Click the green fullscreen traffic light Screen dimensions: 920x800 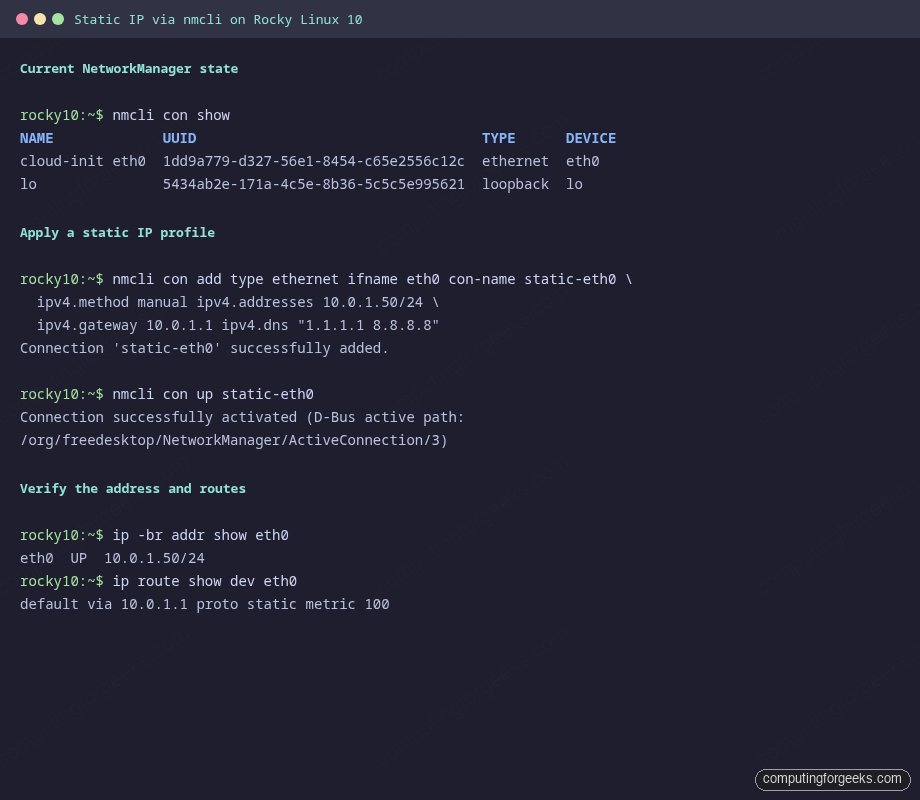pyautogui.click(x=58, y=17)
